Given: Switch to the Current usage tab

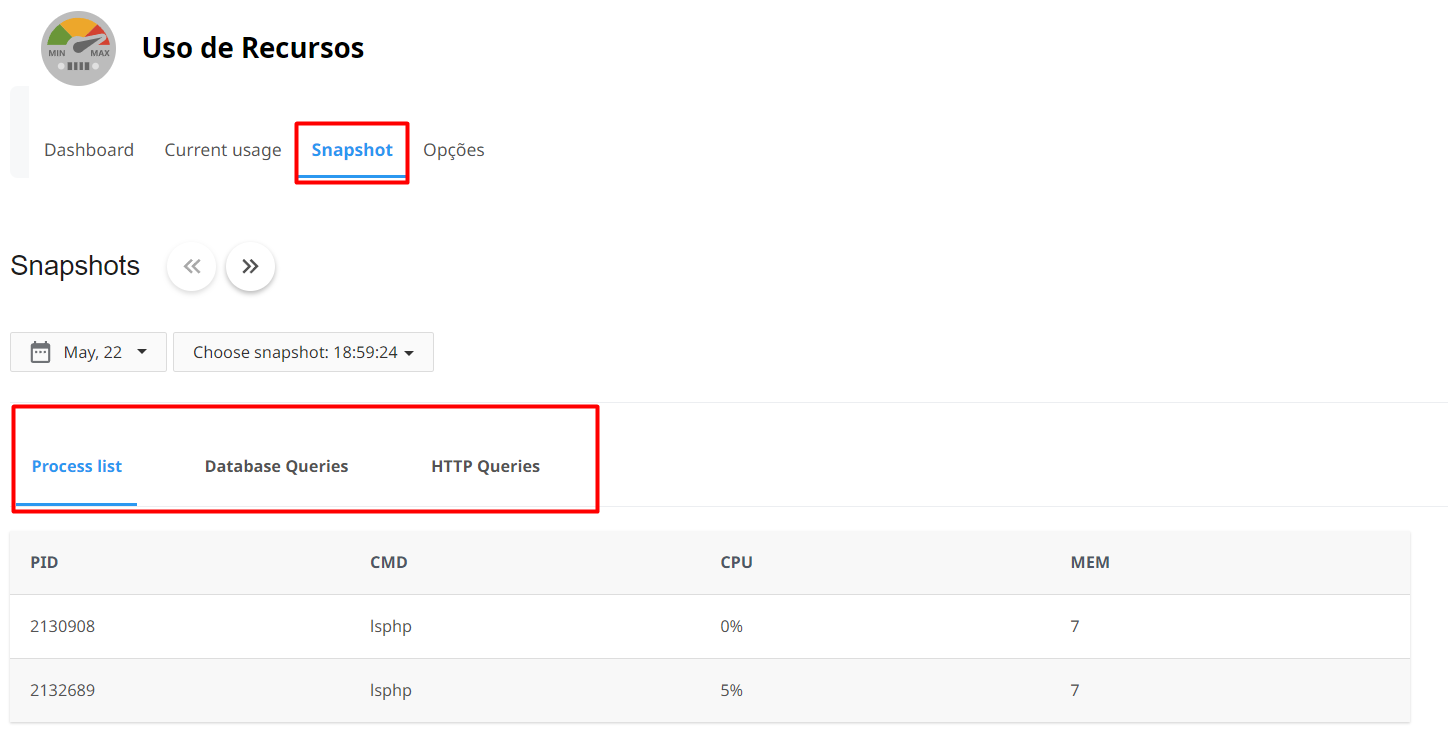Looking at the screenshot, I should [x=223, y=150].
